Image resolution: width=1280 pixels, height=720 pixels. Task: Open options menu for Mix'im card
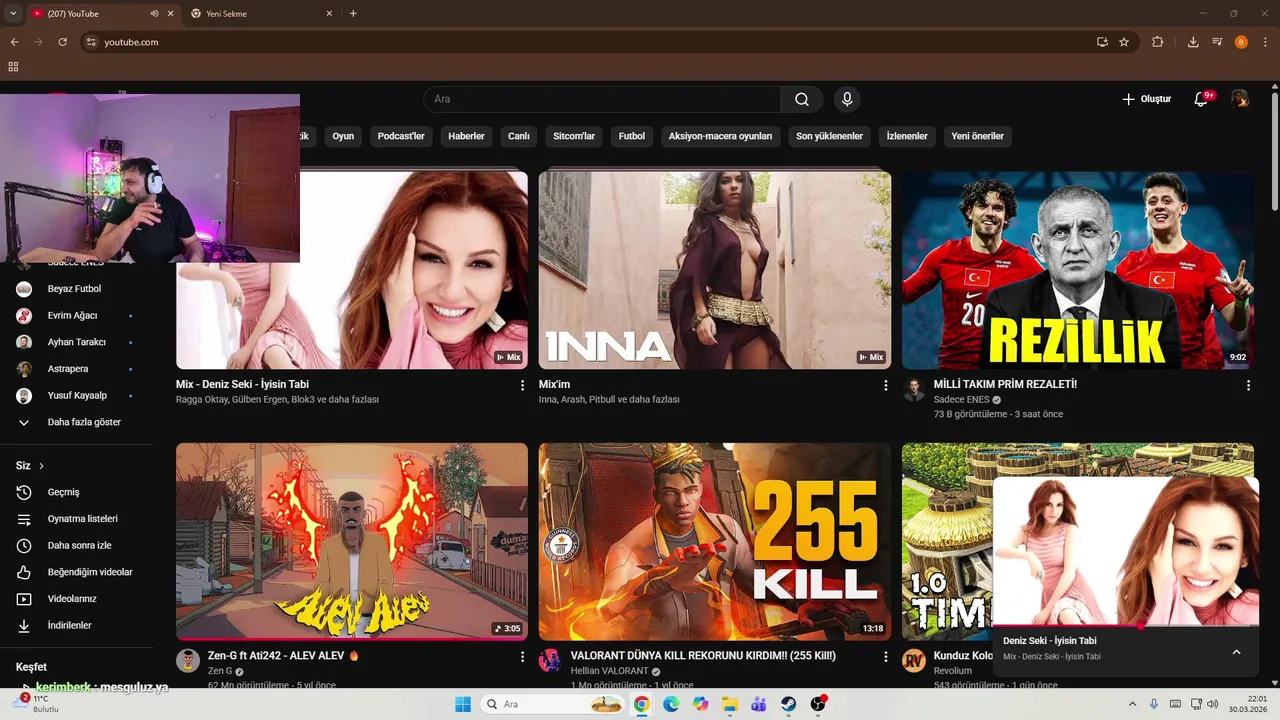coord(885,385)
